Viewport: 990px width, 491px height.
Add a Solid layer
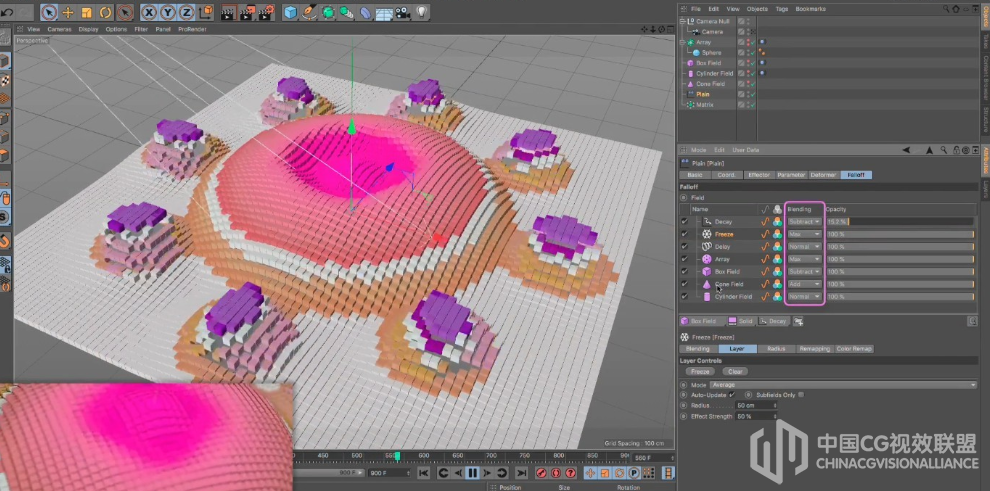[x=741, y=321]
